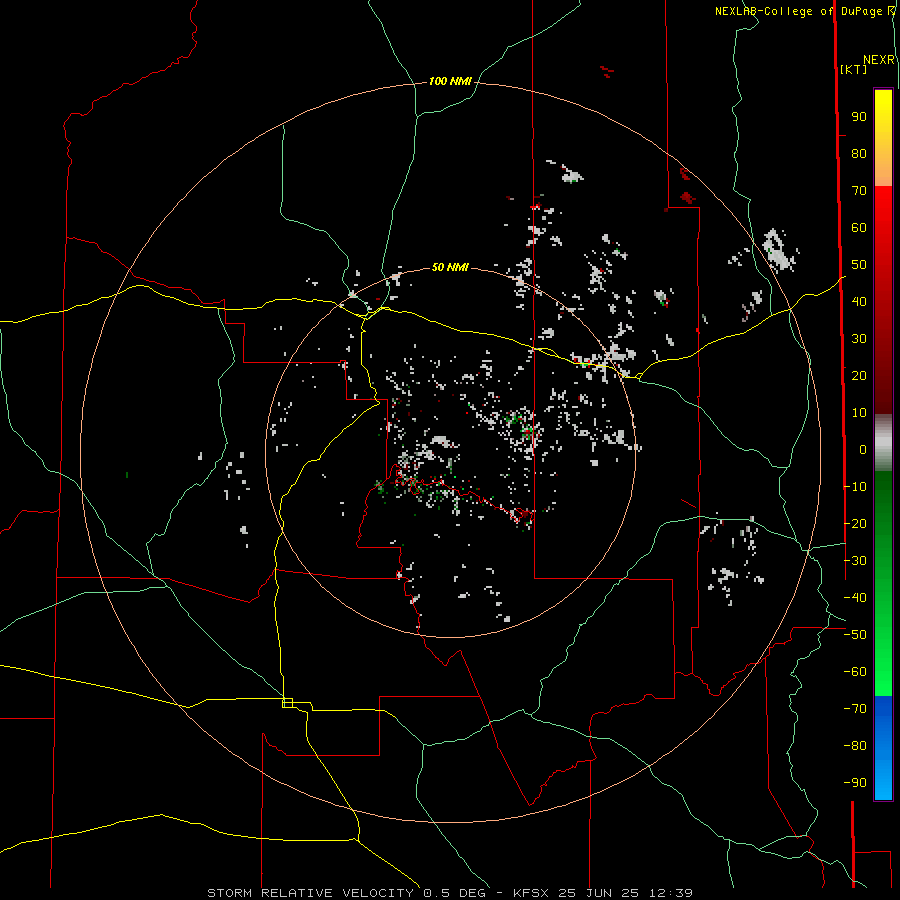Click the KFSX radar site identifier
Image resolution: width=900 pixels, height=900 pixels.
(533, 893)
